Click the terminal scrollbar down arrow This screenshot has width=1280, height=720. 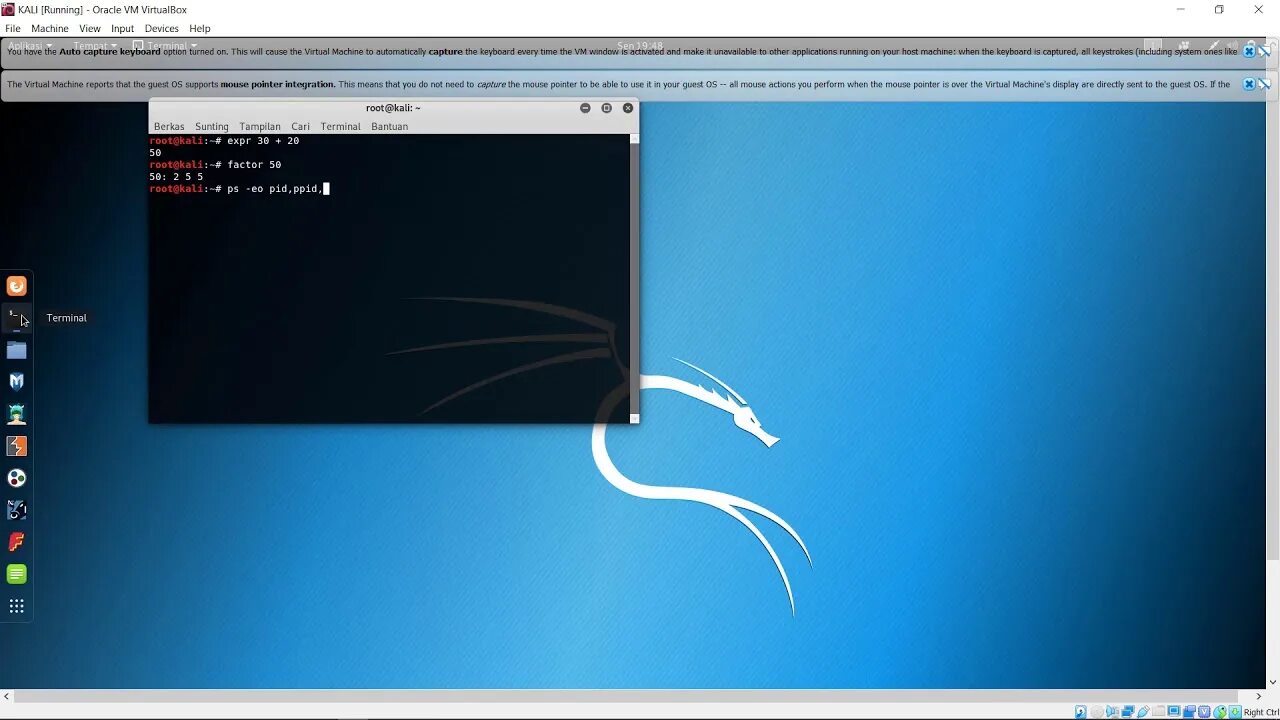634,418
